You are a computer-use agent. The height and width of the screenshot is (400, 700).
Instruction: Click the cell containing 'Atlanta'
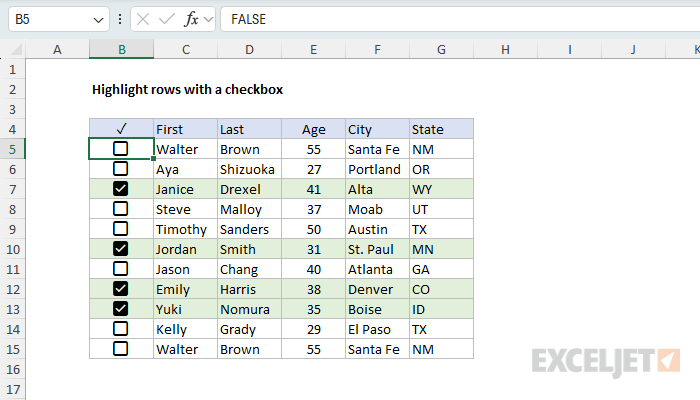pos(377,269)
